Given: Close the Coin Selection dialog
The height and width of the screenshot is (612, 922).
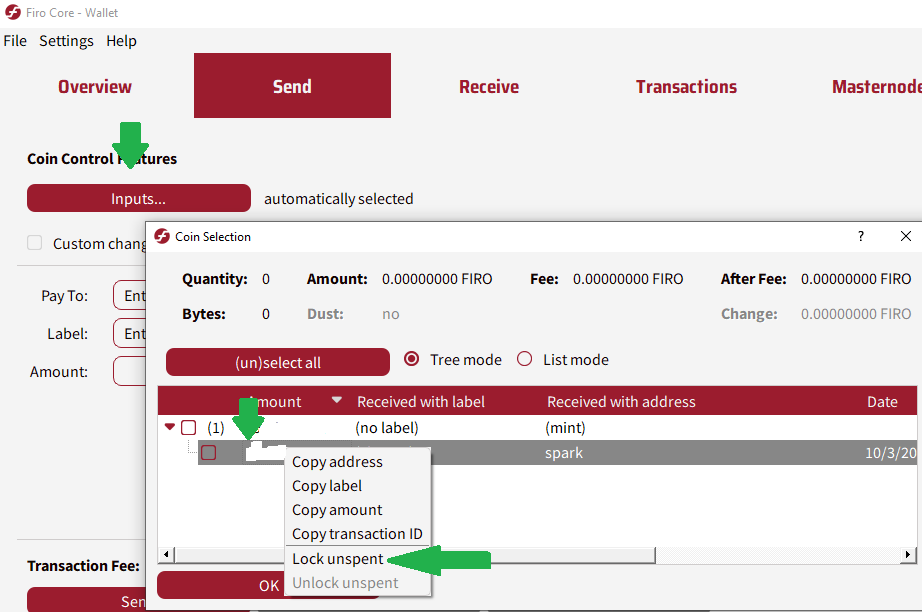Looking at the screenshot, I should tap(905, 237).
